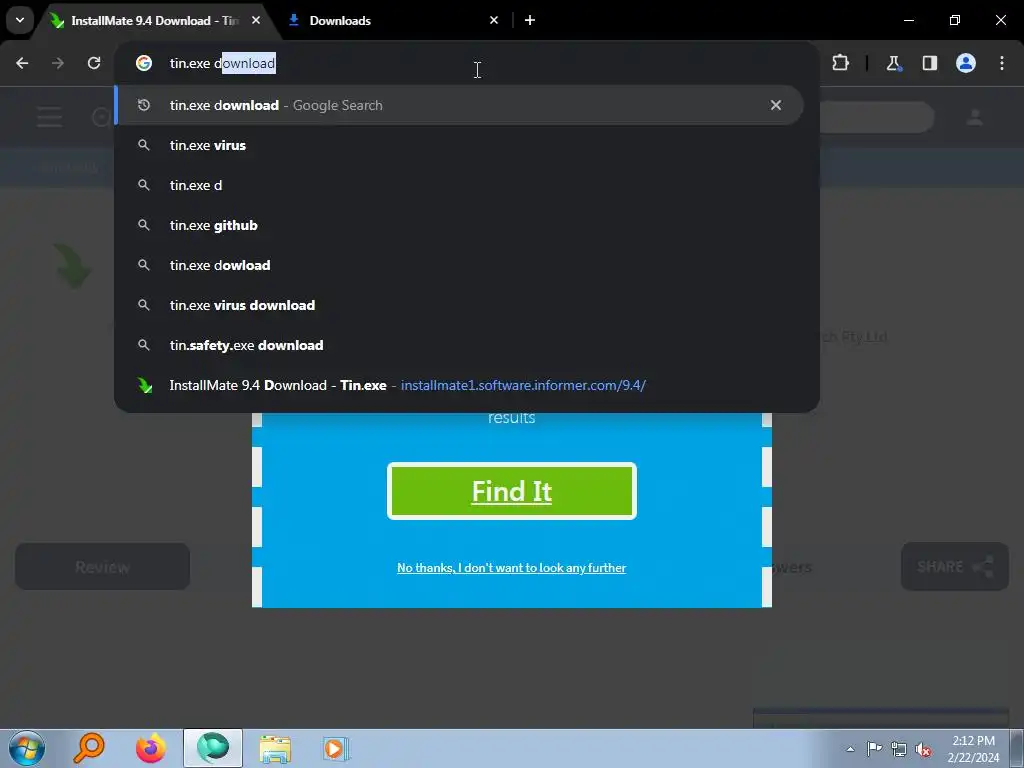Close the InstallMate 9.4 Download tab
The image size is (1024, 768).
256,20
